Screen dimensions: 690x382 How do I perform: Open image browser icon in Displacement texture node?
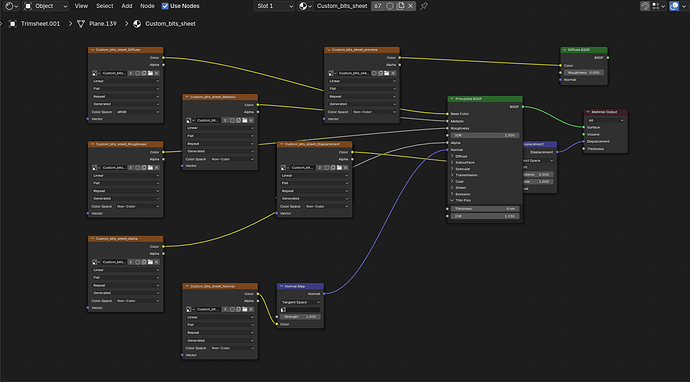click(284, 168)
